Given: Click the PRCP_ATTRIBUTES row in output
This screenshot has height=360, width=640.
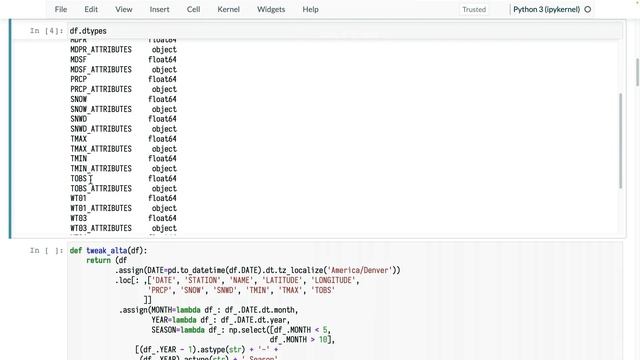Looking at the screenshot, I should coord(123,89).
